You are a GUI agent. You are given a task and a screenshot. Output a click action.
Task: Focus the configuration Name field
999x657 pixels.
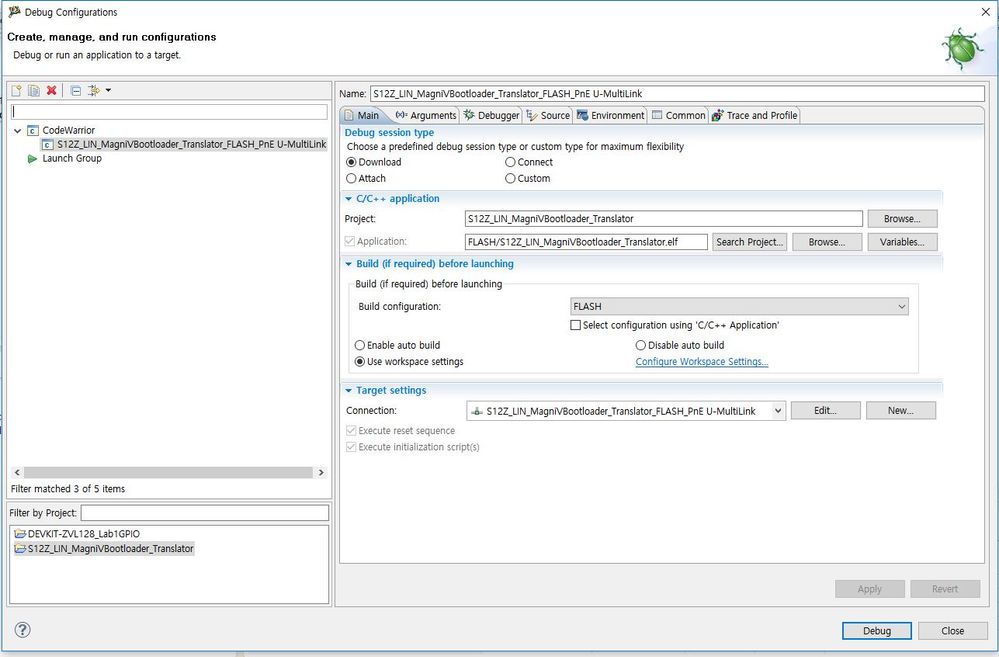click(677, 94)
